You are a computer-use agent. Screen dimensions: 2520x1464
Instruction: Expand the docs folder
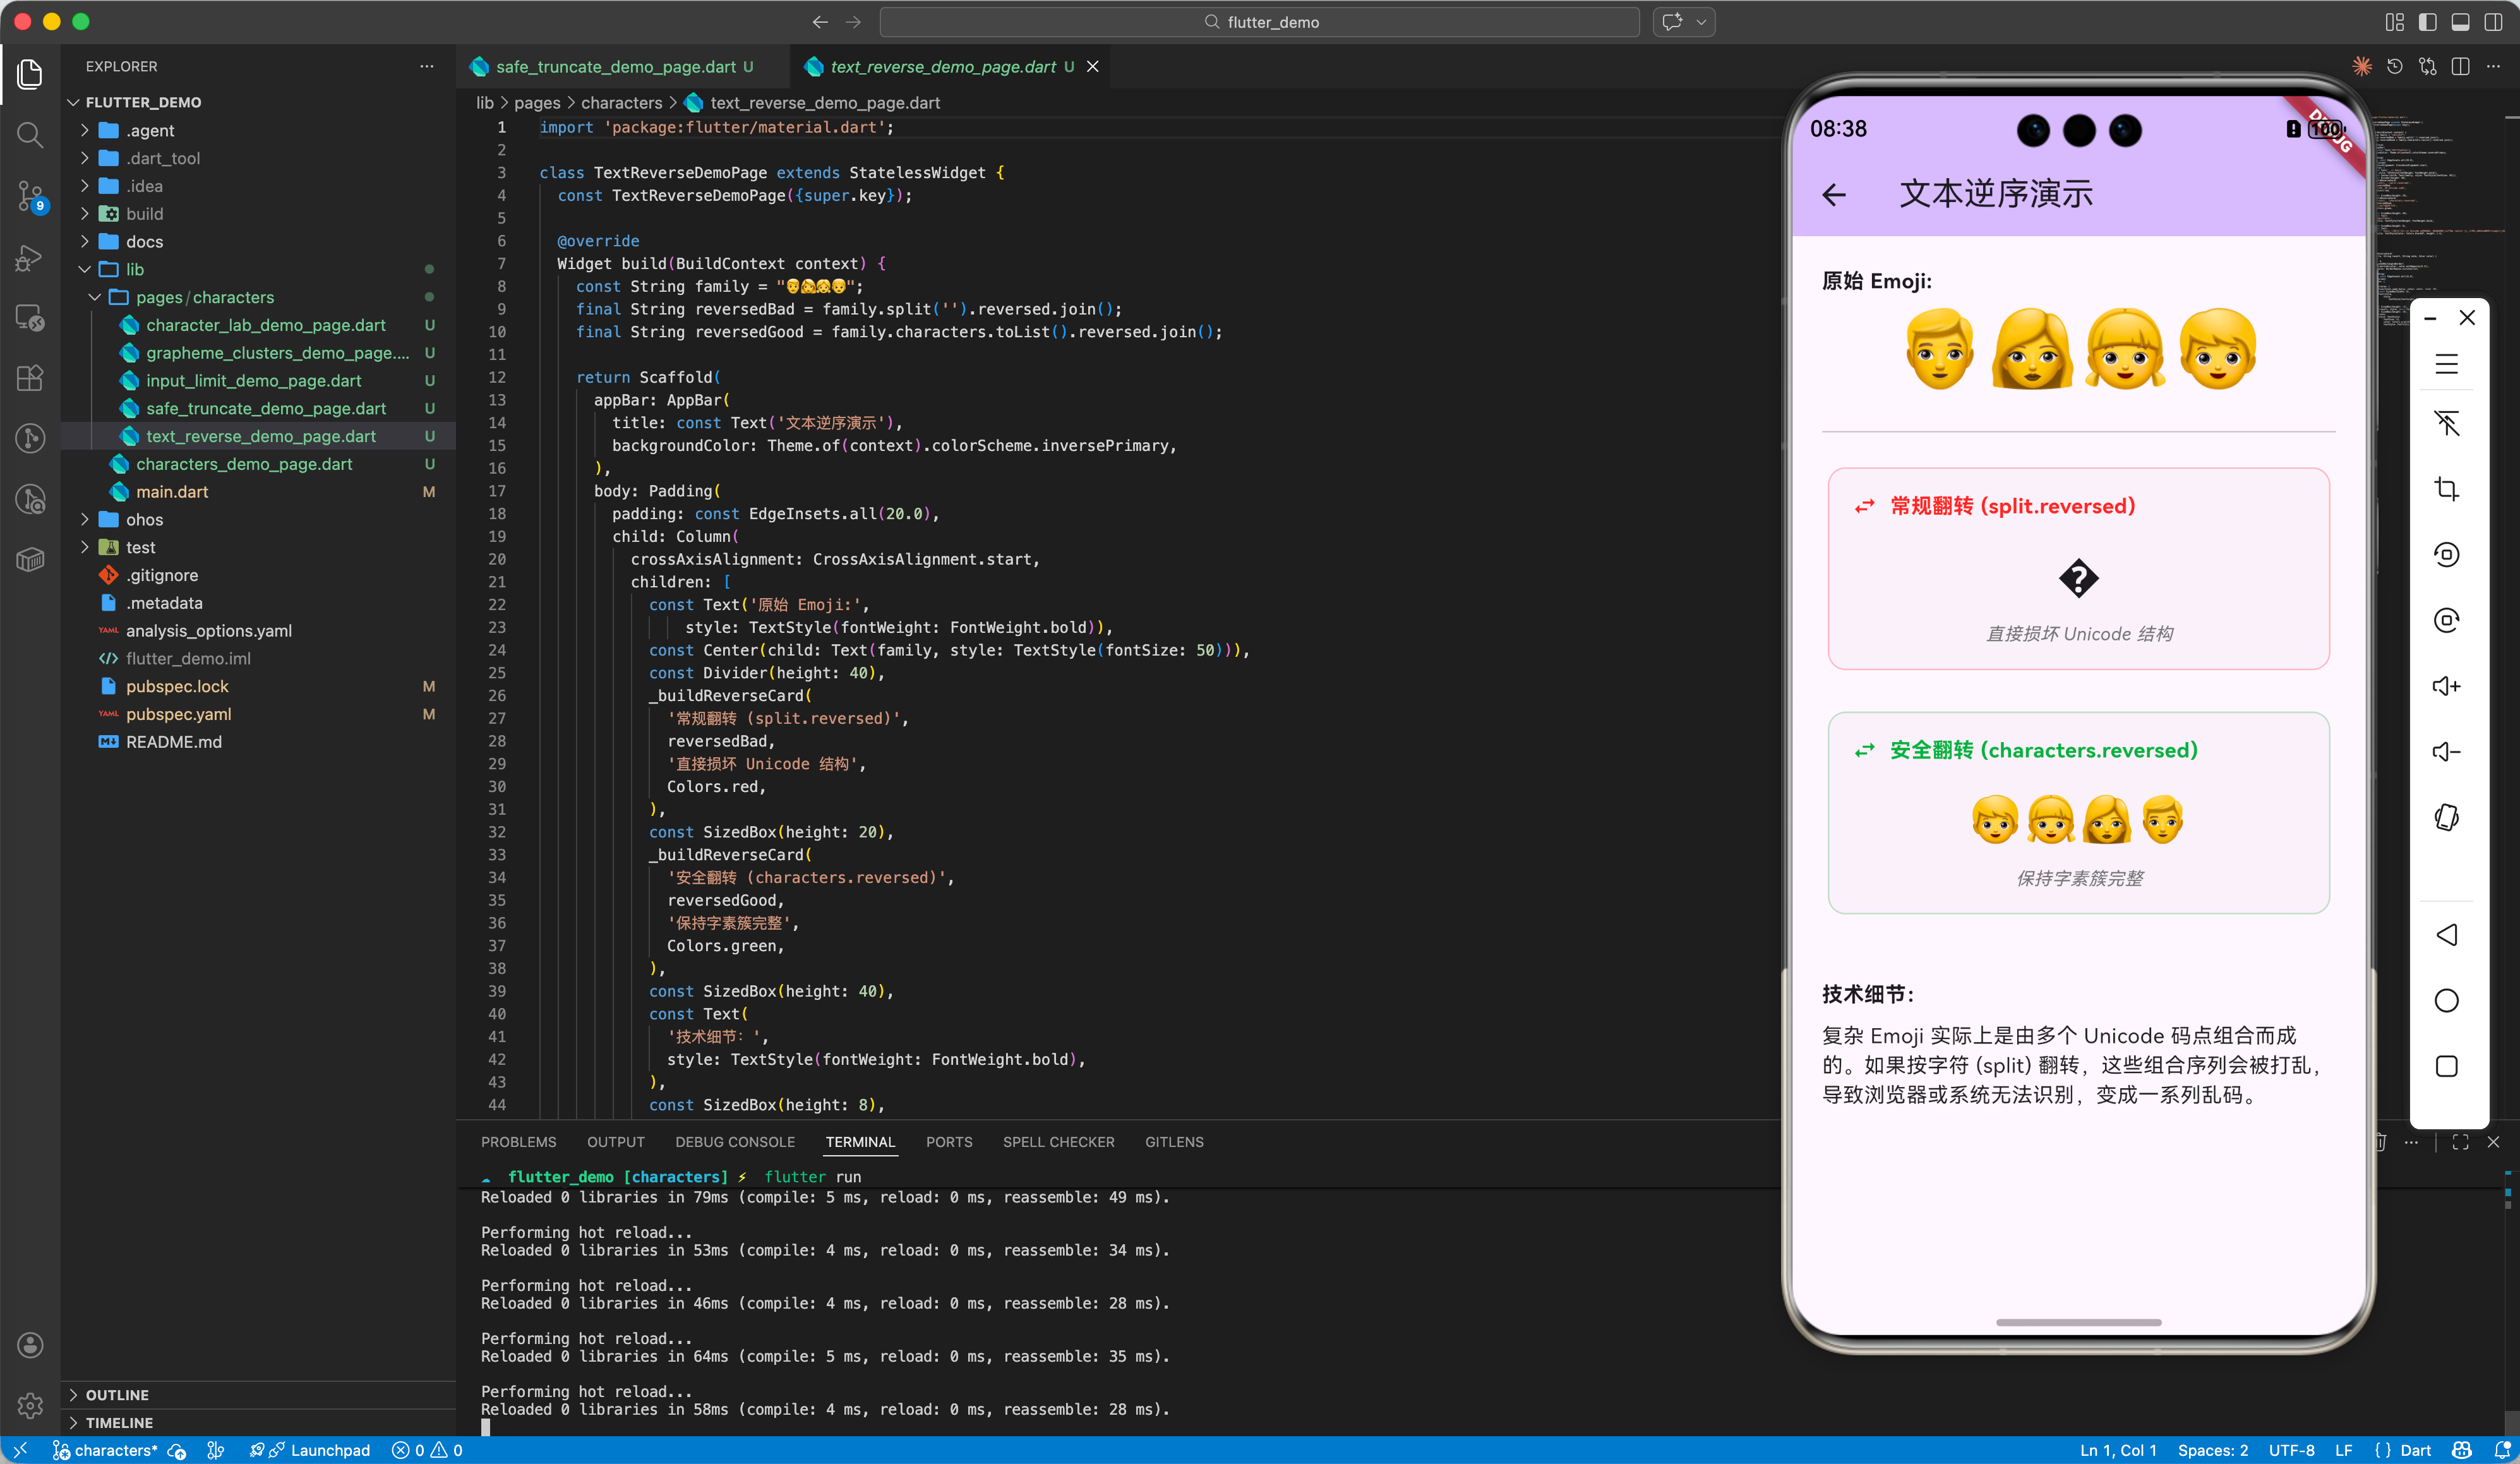pyautogui.click(x=144, y=242)
